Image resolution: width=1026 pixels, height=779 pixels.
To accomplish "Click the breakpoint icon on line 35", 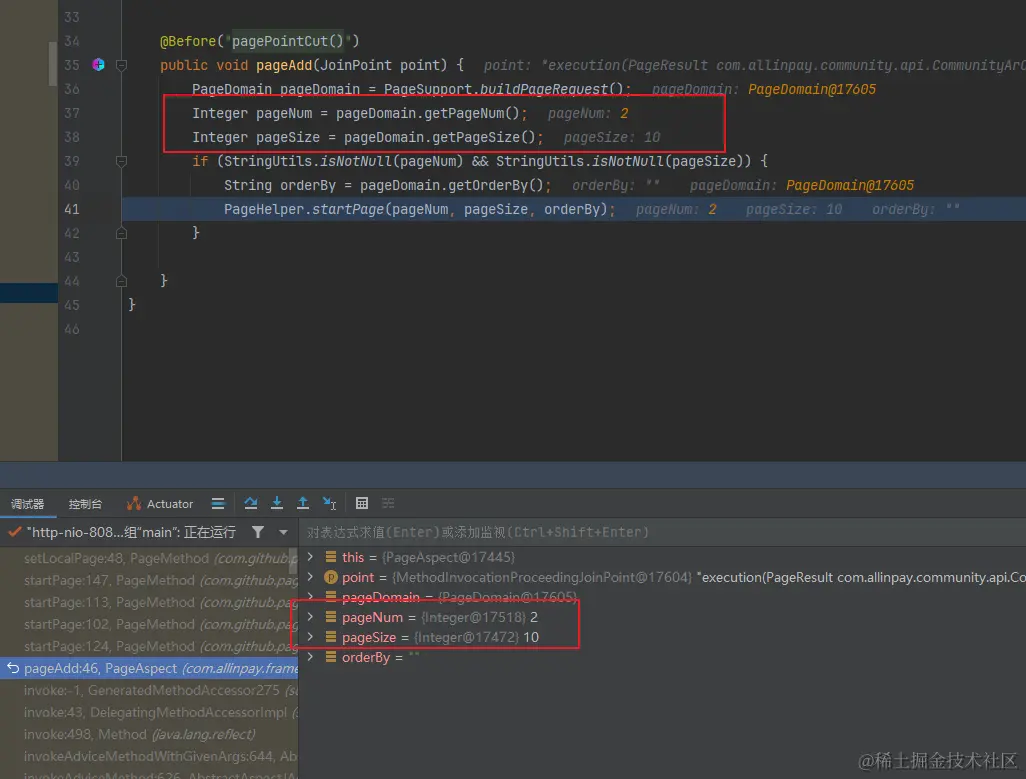I will coord(98,64).
